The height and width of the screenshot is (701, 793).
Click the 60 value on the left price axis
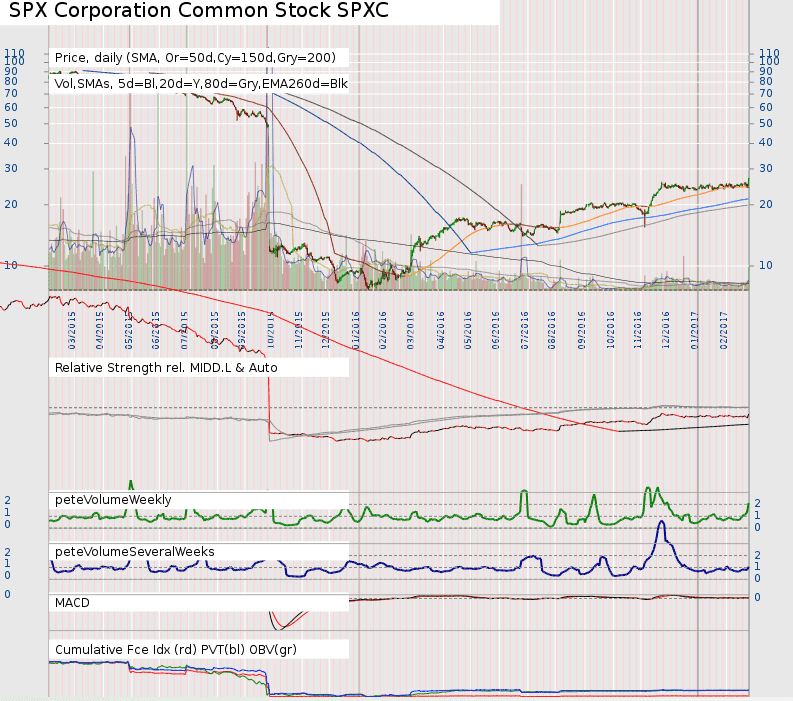[11, 107]
